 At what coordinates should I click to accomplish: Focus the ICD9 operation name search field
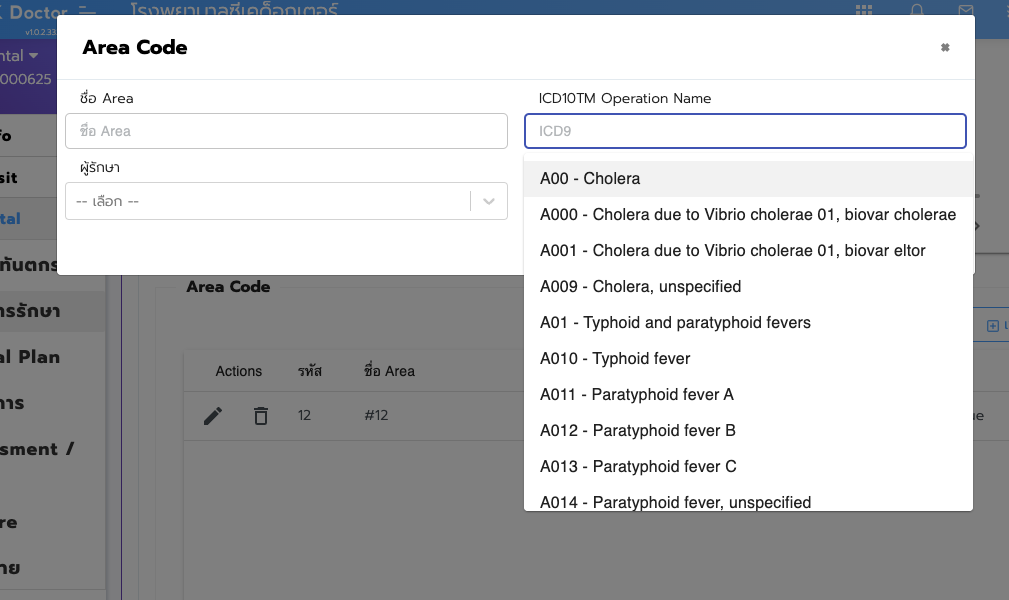(x=745, y=131)
